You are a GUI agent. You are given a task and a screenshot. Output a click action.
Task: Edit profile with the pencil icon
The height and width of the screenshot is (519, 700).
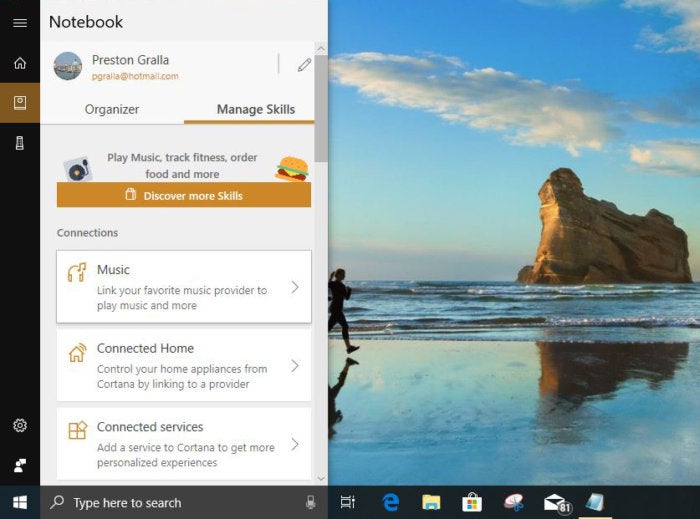coord(304,65)
